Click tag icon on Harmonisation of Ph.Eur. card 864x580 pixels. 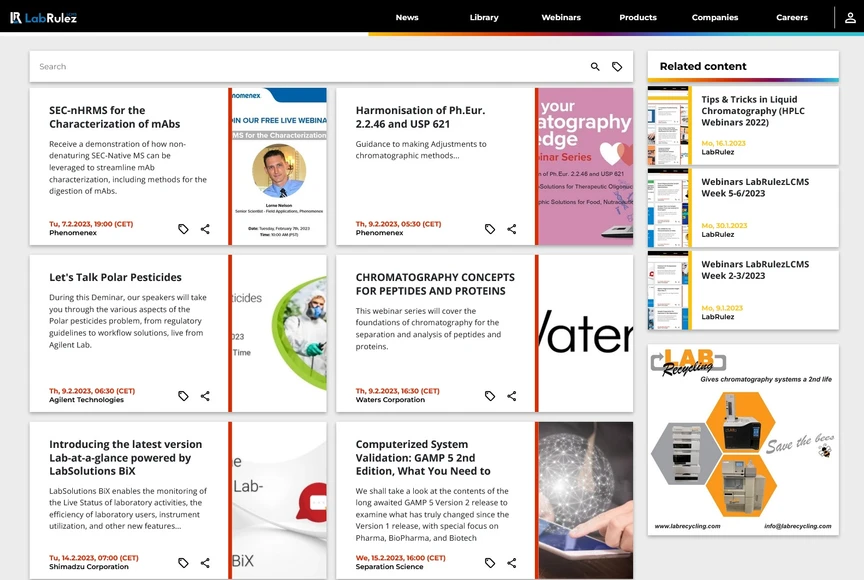pyautogui.click(x=490, y=229)
